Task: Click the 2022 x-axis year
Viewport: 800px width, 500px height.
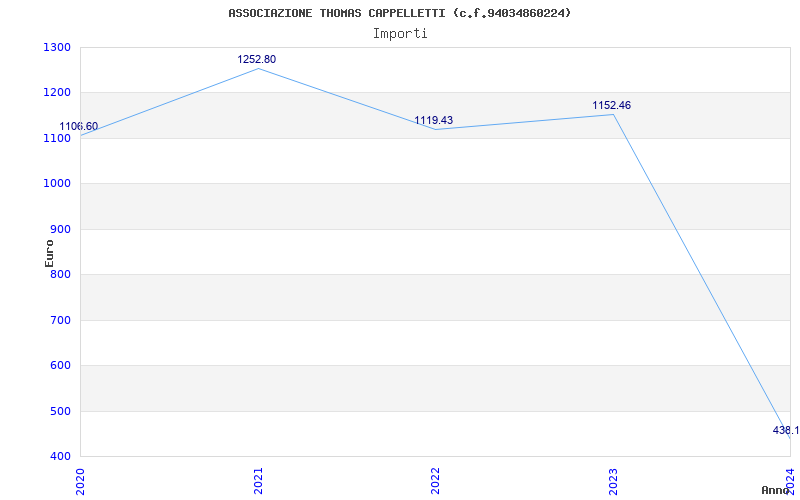Action: (x=435, y=481)
